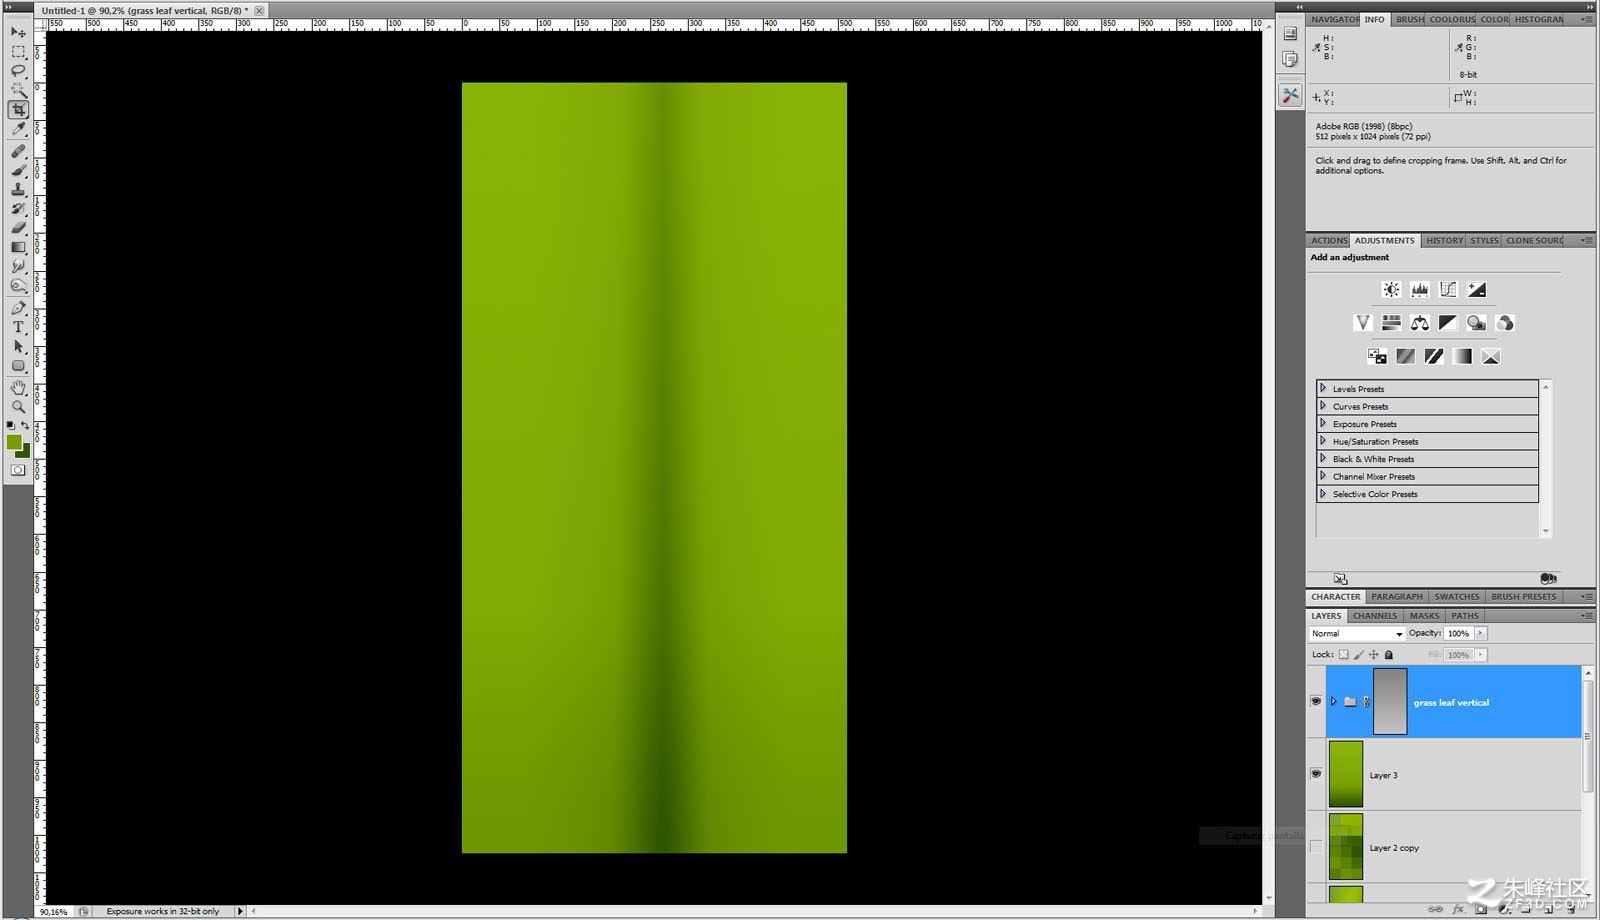1600x920 pixels.
Task: Select the Pen tool
Action: pos(18,308)
